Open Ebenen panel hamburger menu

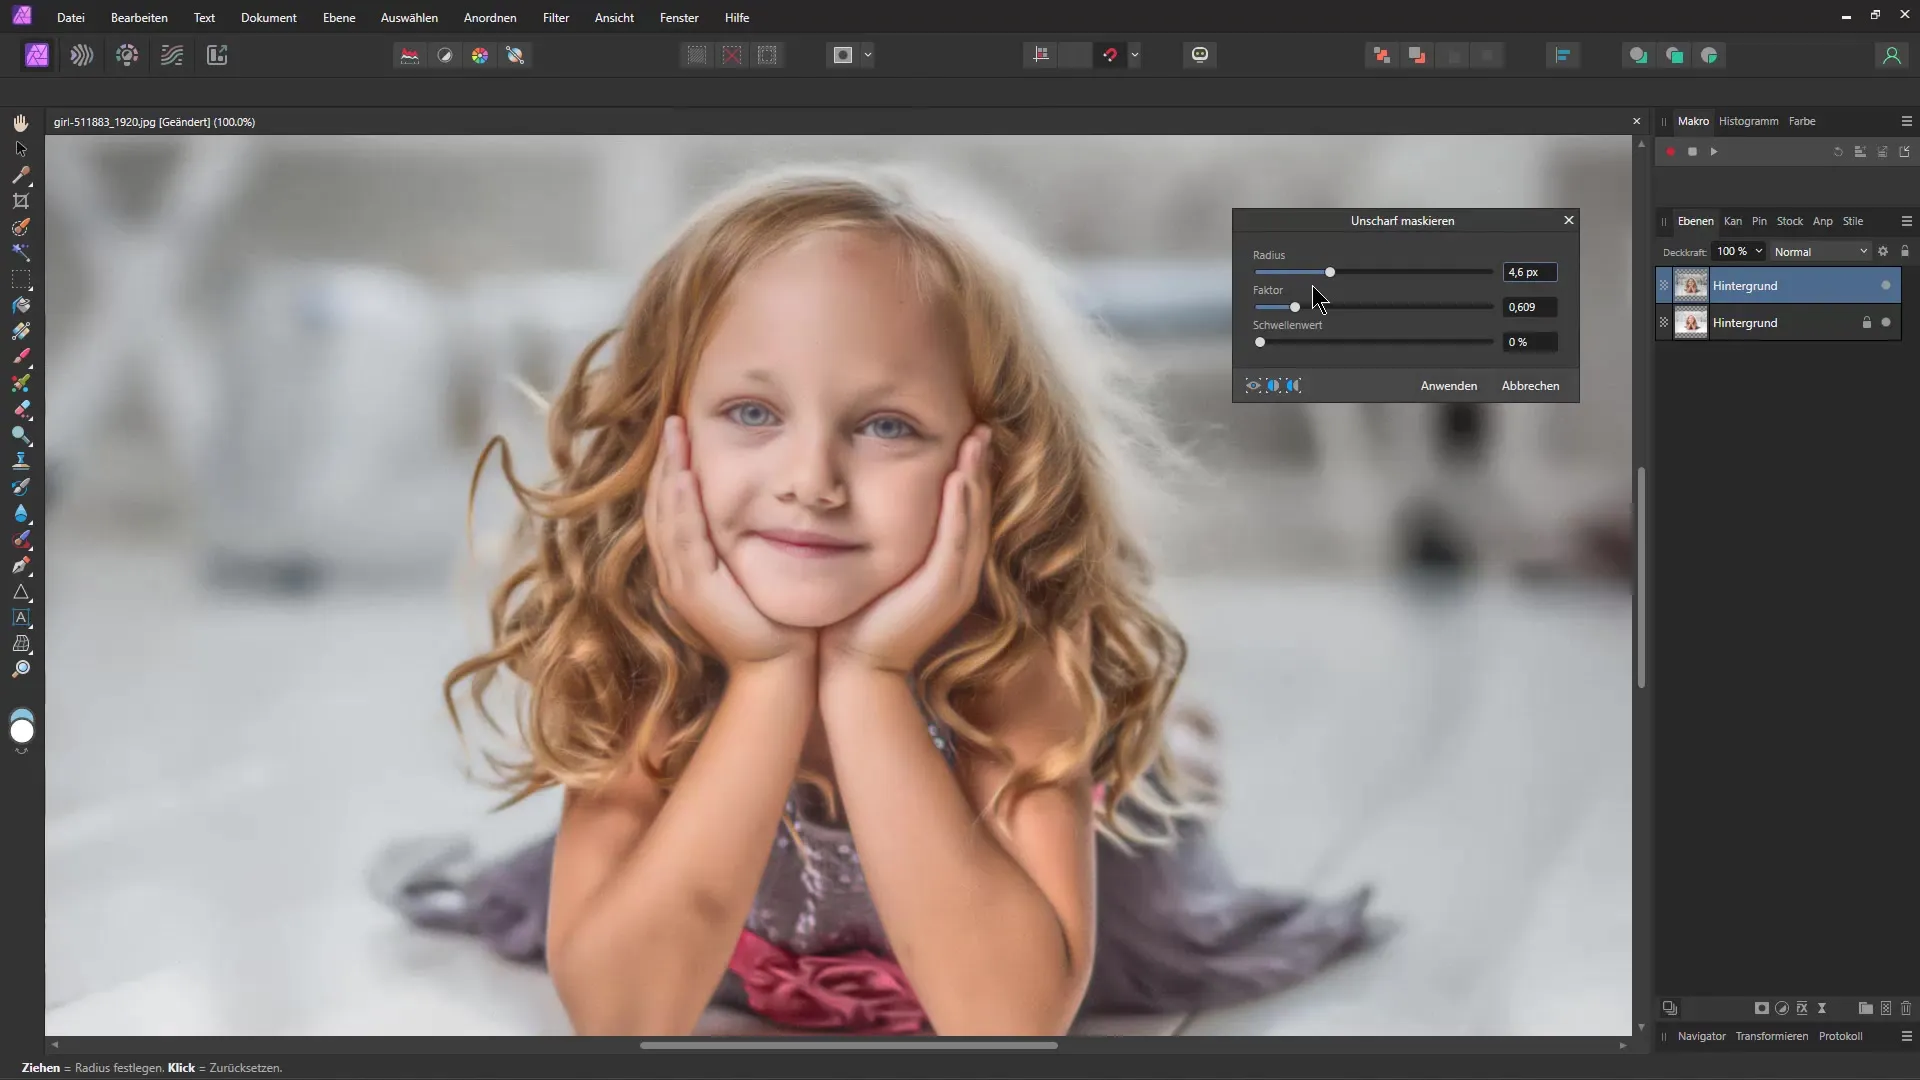coord(1906,221)
